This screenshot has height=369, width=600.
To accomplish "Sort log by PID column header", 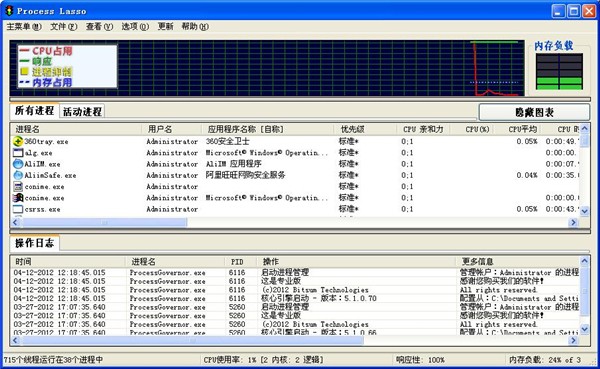I will click(x=241, y=261).
